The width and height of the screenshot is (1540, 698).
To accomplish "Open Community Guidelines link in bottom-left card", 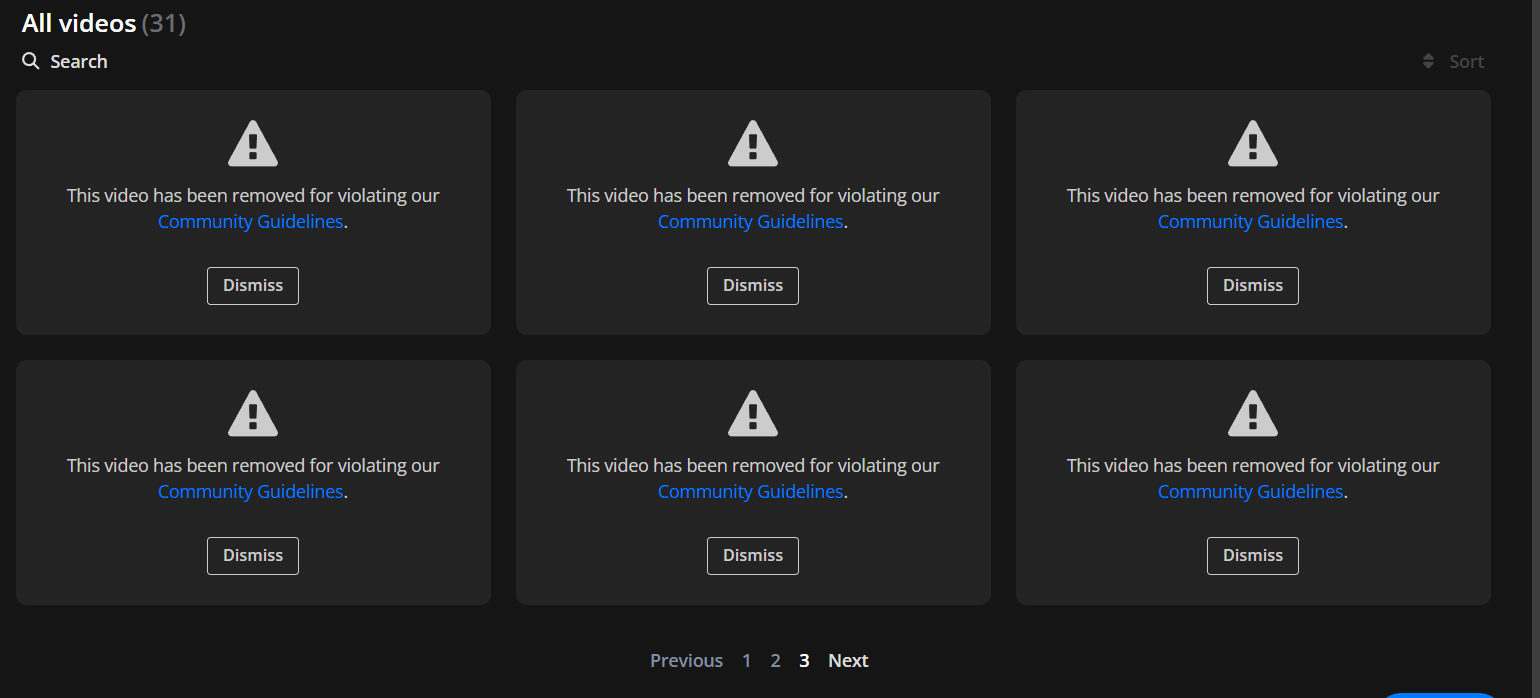I will (250, 492).
